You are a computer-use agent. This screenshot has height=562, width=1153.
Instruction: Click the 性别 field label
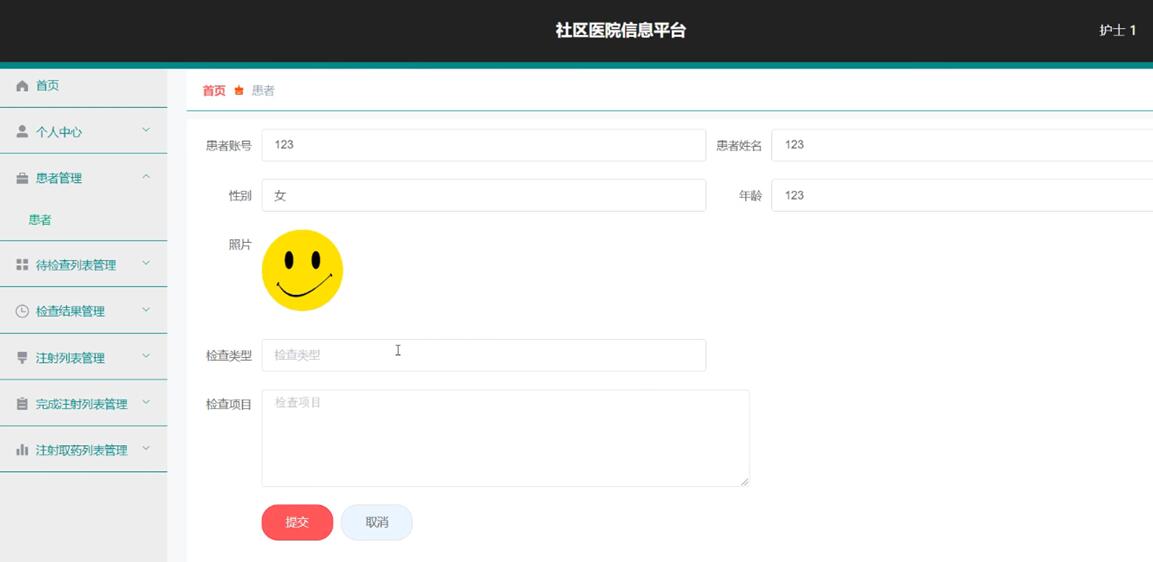click(x=240, y=196)
